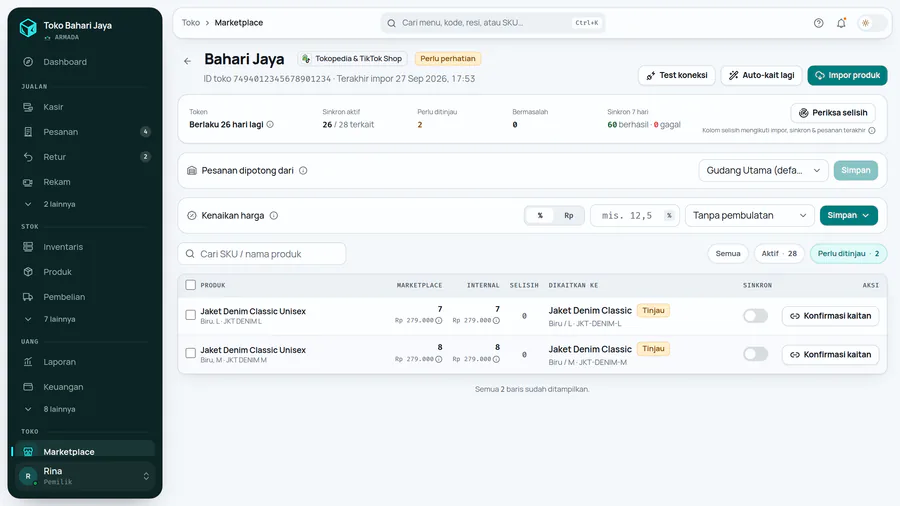Click the store ID '7494012345678901234'

pos(282,79)
